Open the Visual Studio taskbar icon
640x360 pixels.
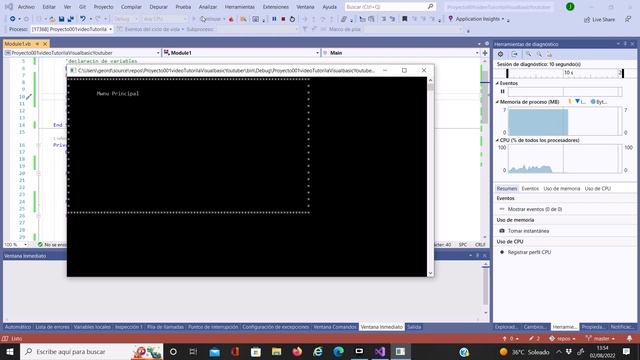[x=380, y=351]
